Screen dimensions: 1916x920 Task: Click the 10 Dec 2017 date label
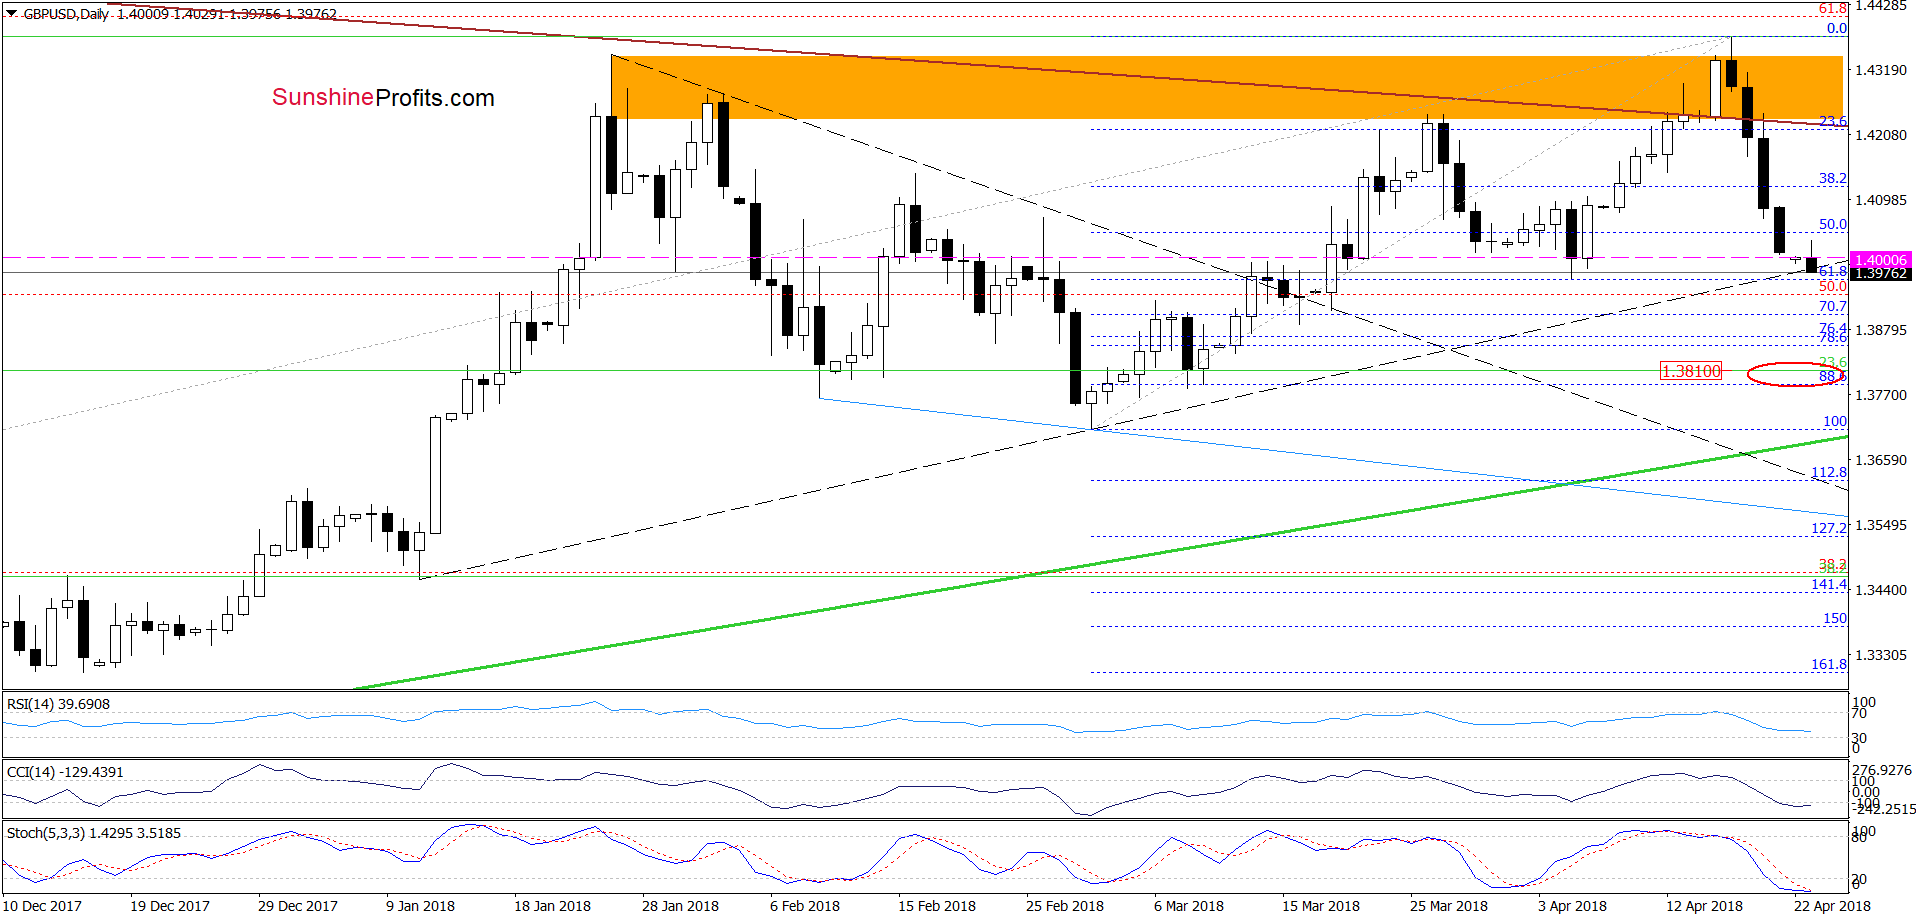[42, 906]
